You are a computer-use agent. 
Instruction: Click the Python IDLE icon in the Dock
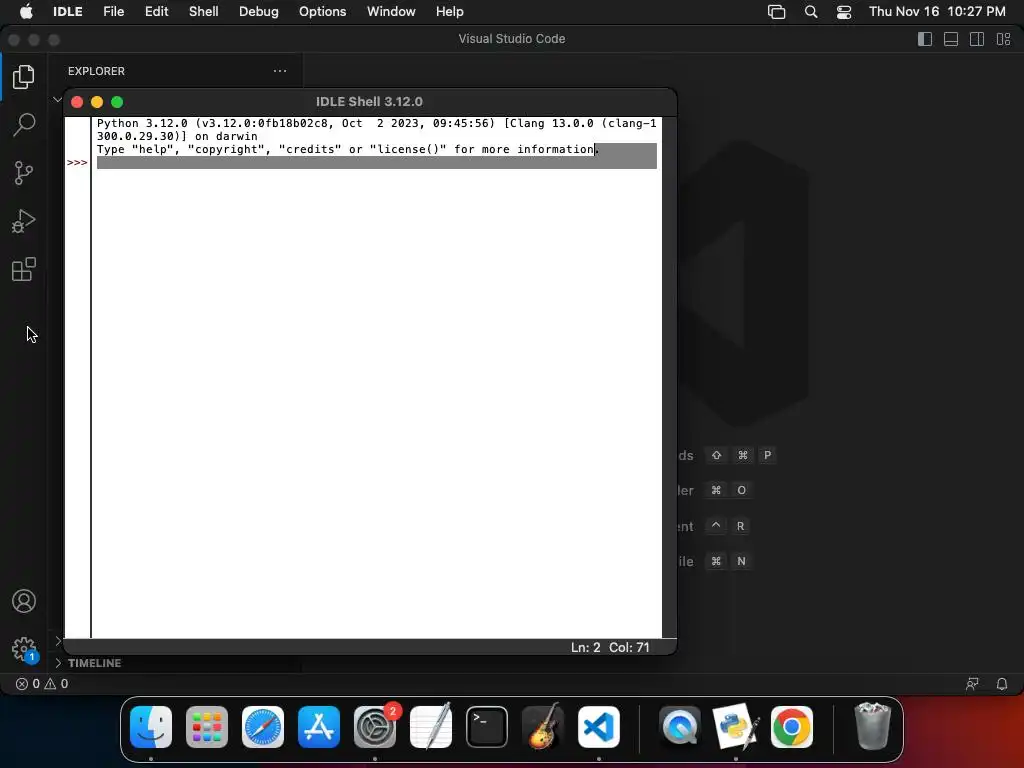[x=735, y=727]
